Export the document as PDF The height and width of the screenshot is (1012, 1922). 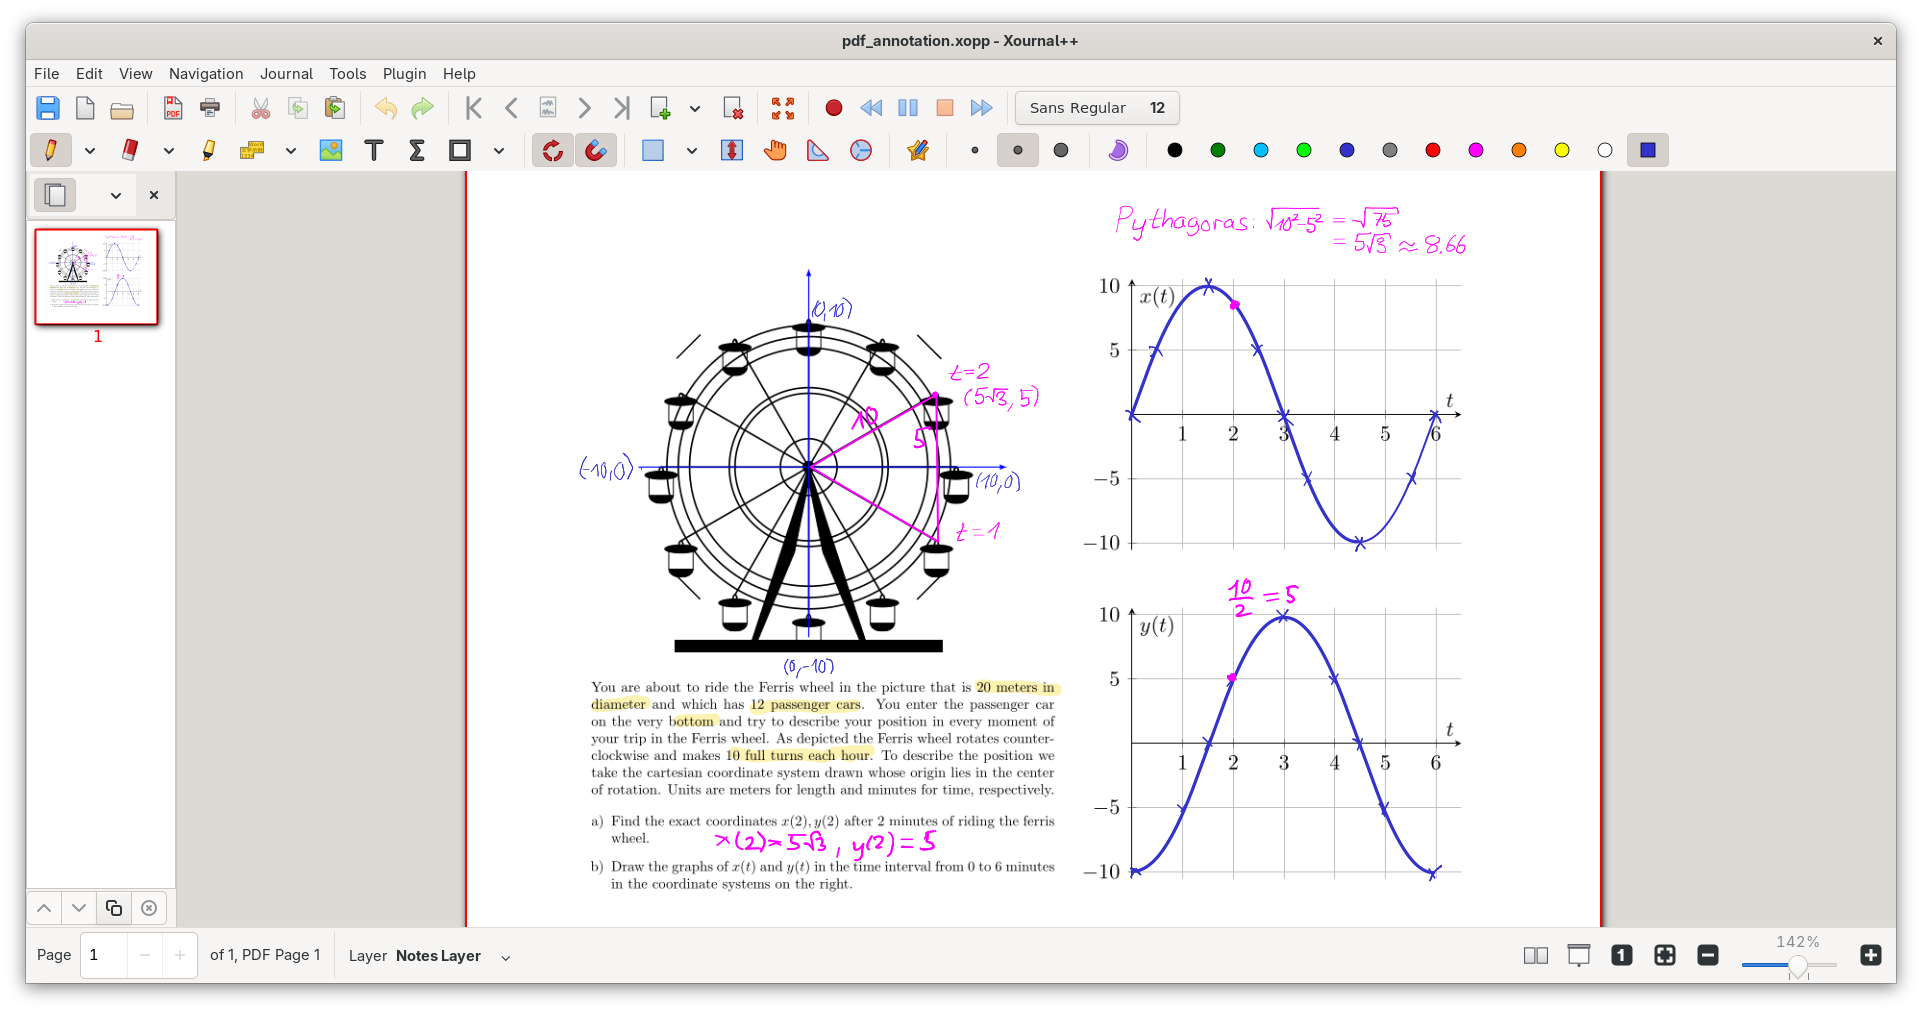click(x=173, y=108)
